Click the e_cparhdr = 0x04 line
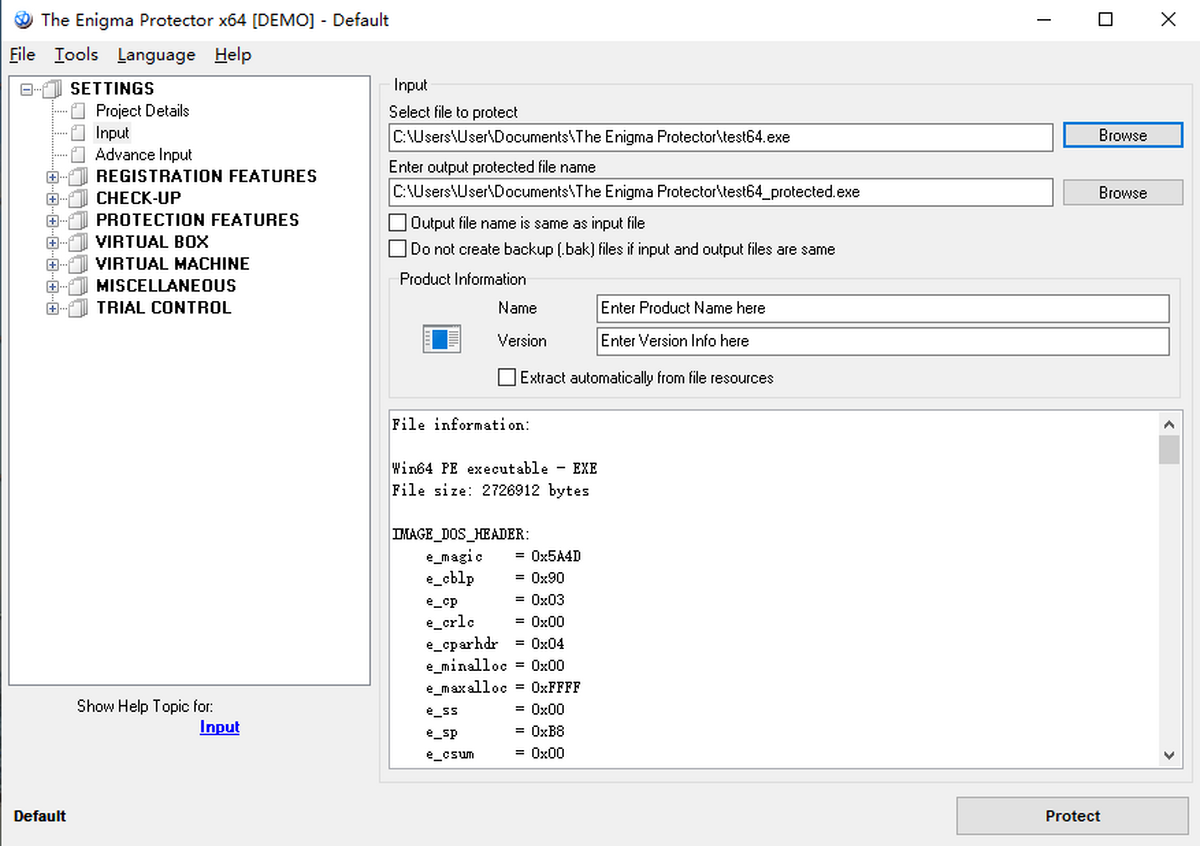1200x846 pixels. click(x=494, y=645)
